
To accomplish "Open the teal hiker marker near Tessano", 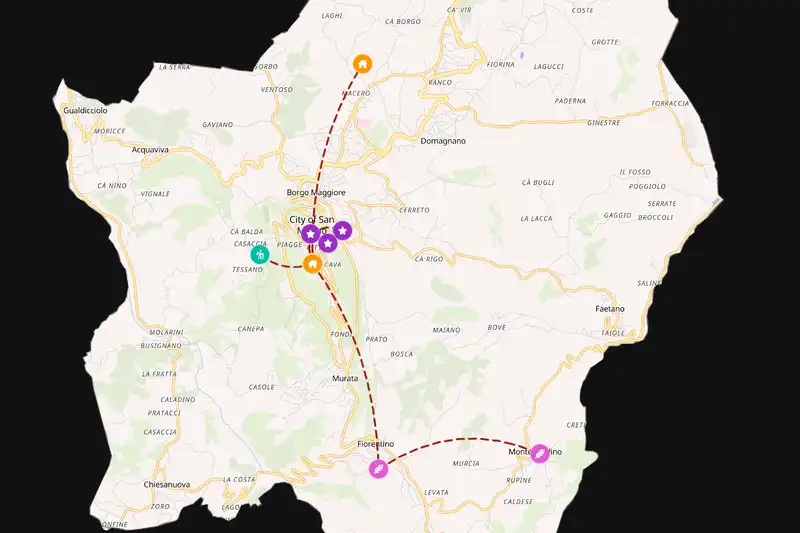I will point(260,255).
